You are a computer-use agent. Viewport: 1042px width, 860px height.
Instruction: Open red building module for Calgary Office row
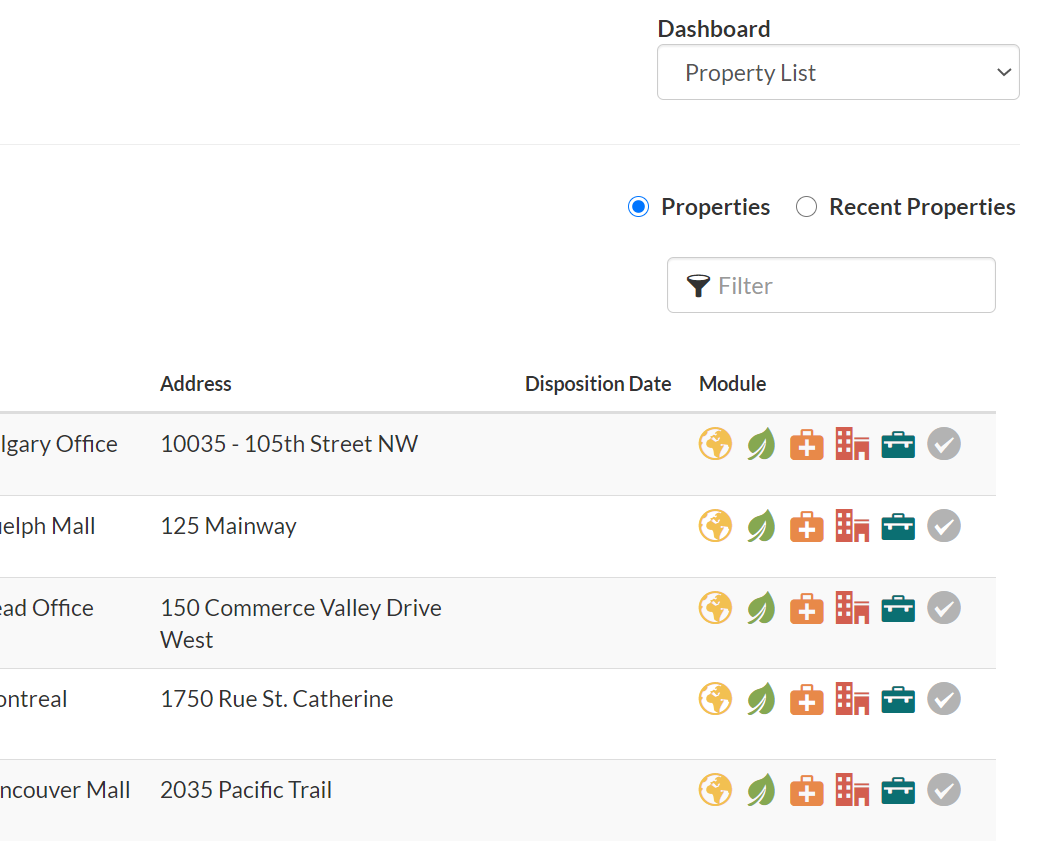point(852,444)
